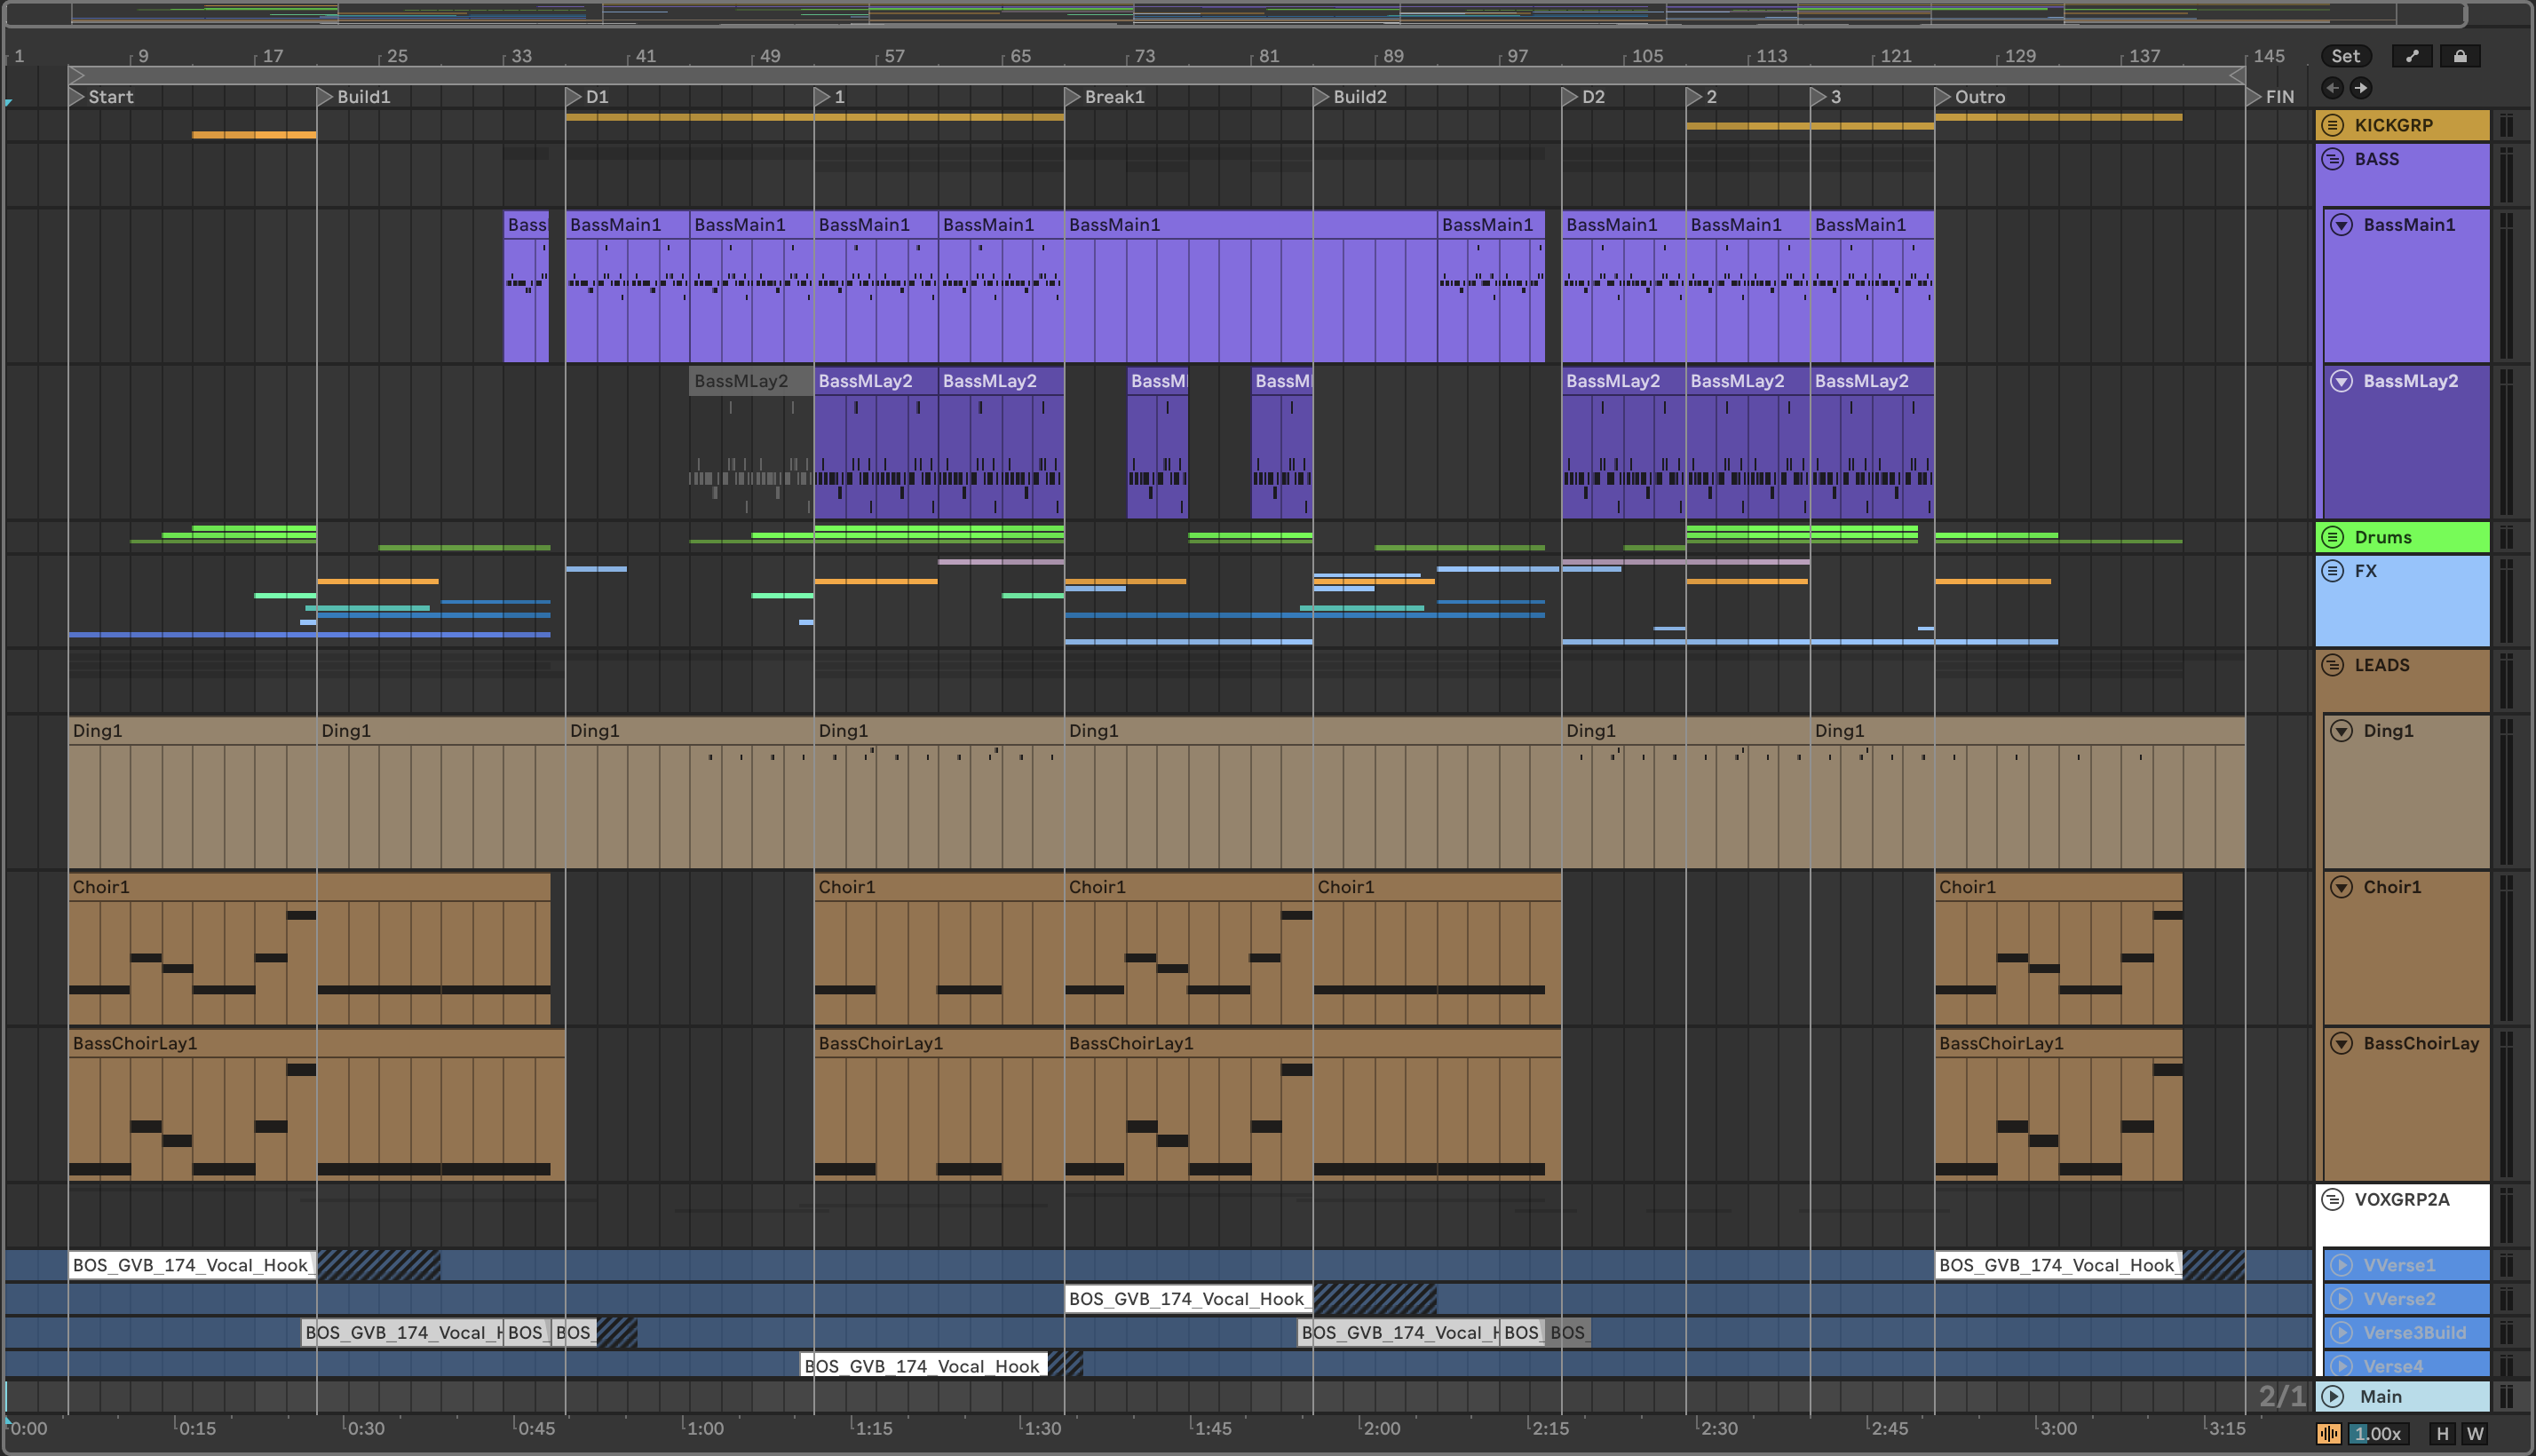Viewport: 2536px width, 1456px height.
Task: Click 2:30 in the time ruler
Action: pos(1717,1428)
